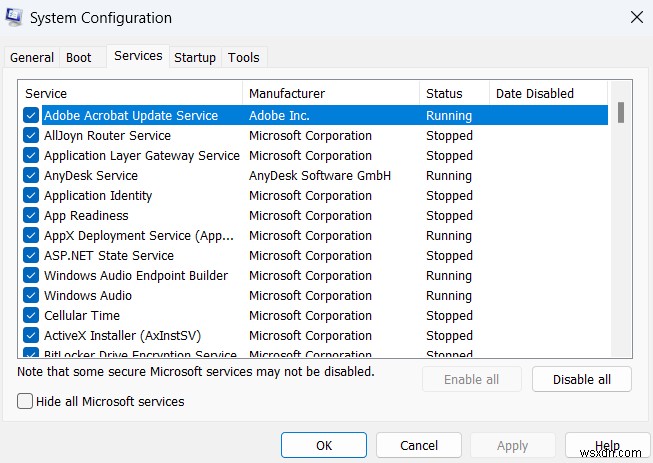Disable the Windows Audio service checkbox

pos(31,296)
